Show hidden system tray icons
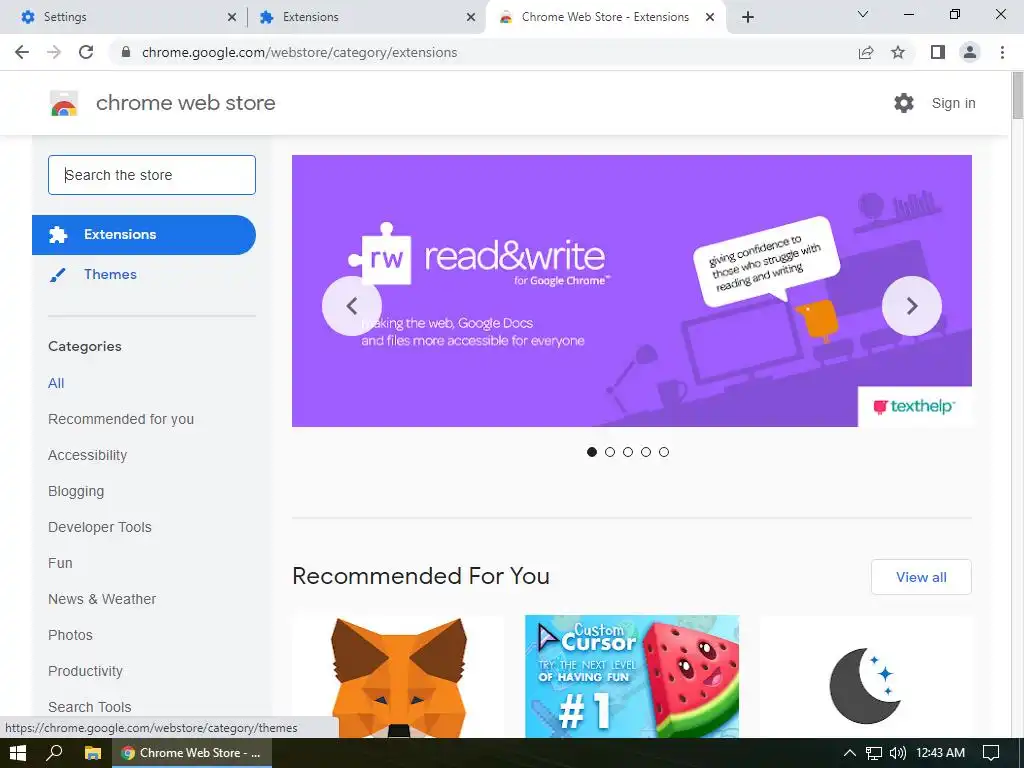1024x768 pixels. tap(850, 753)
